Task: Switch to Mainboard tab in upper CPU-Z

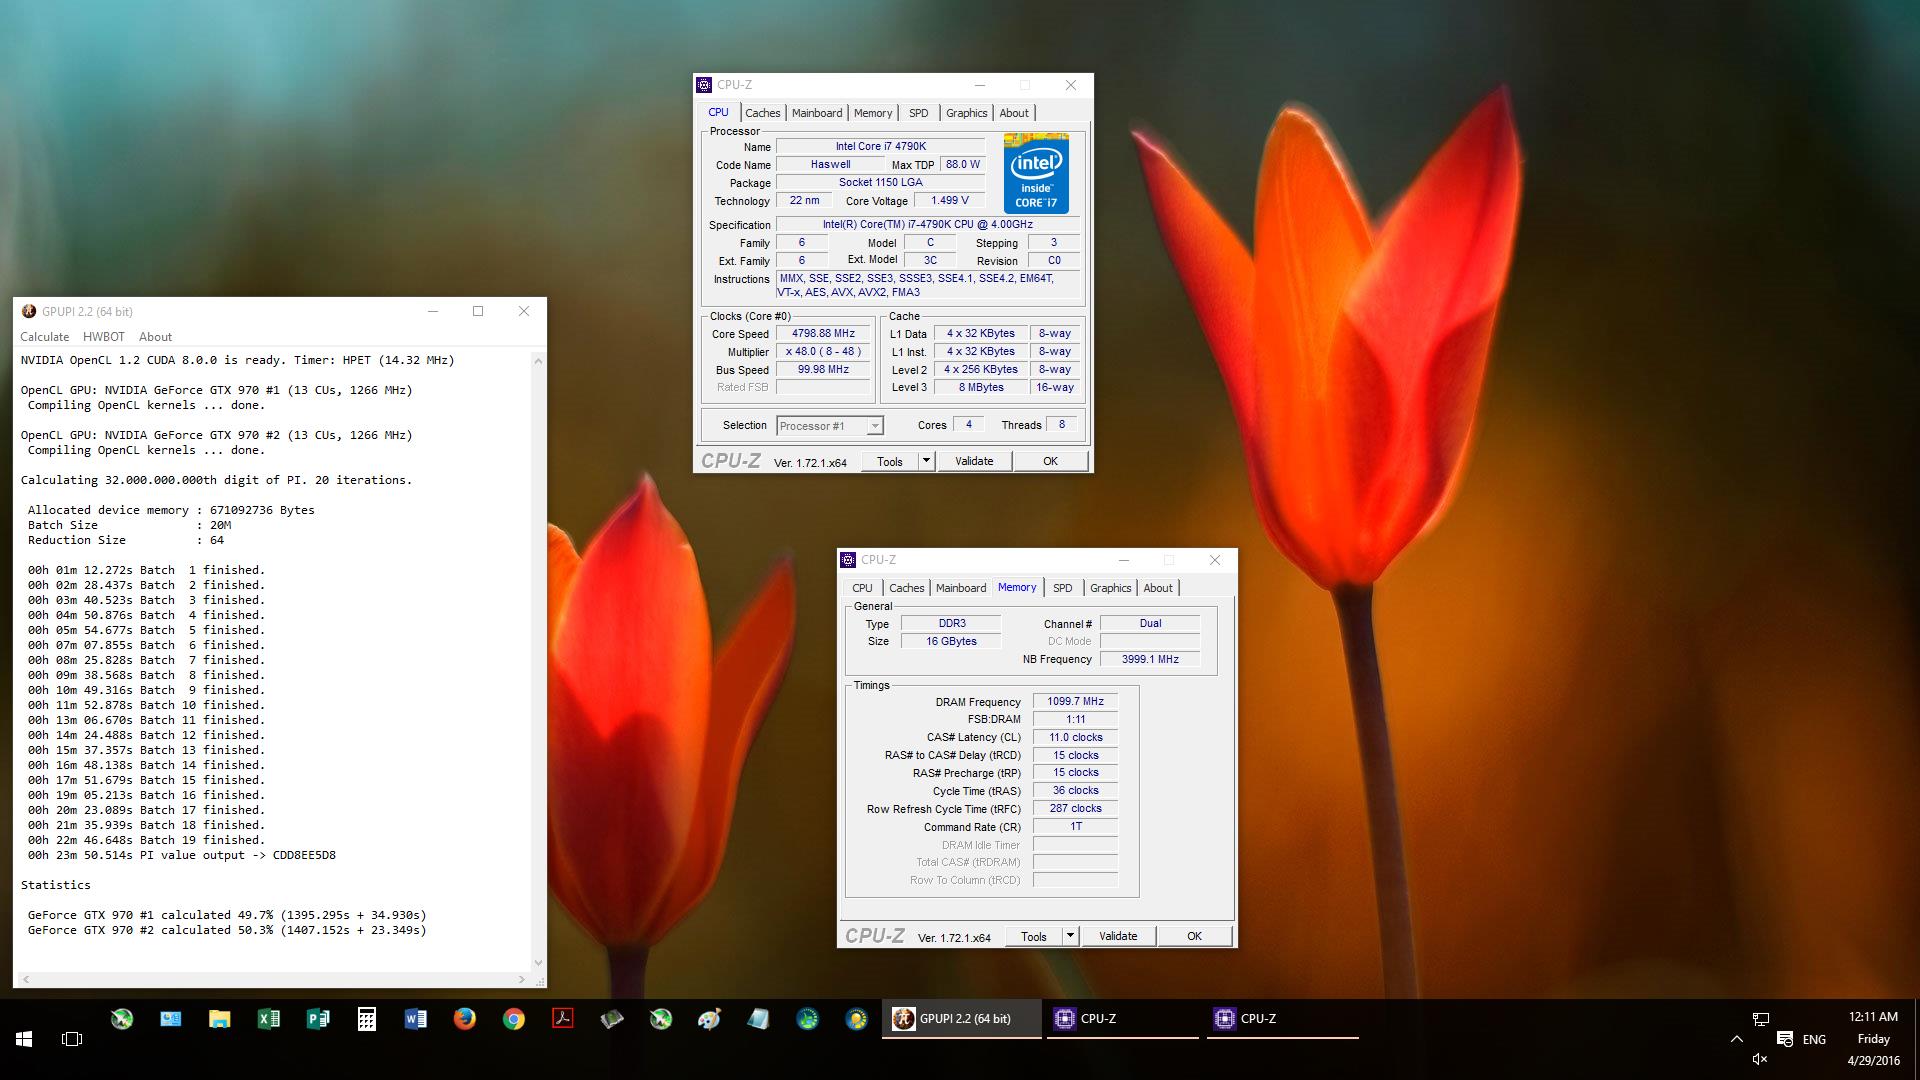Action: 817,113
